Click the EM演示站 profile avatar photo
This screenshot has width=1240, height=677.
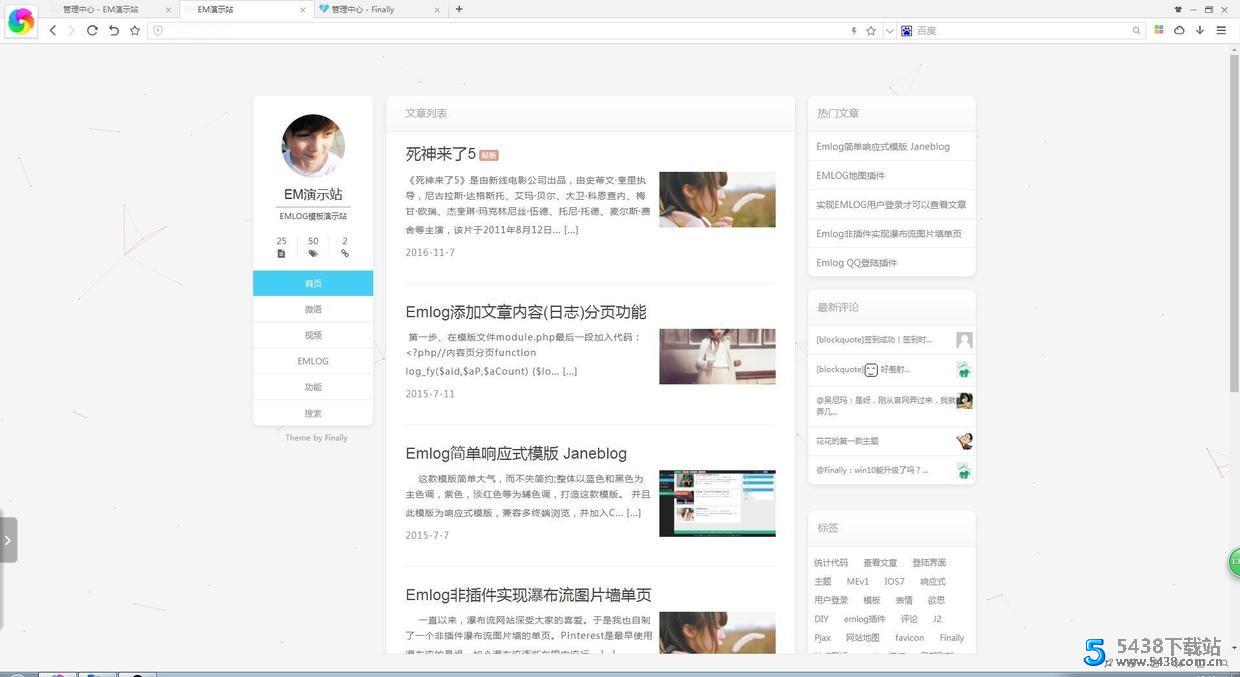313,145
